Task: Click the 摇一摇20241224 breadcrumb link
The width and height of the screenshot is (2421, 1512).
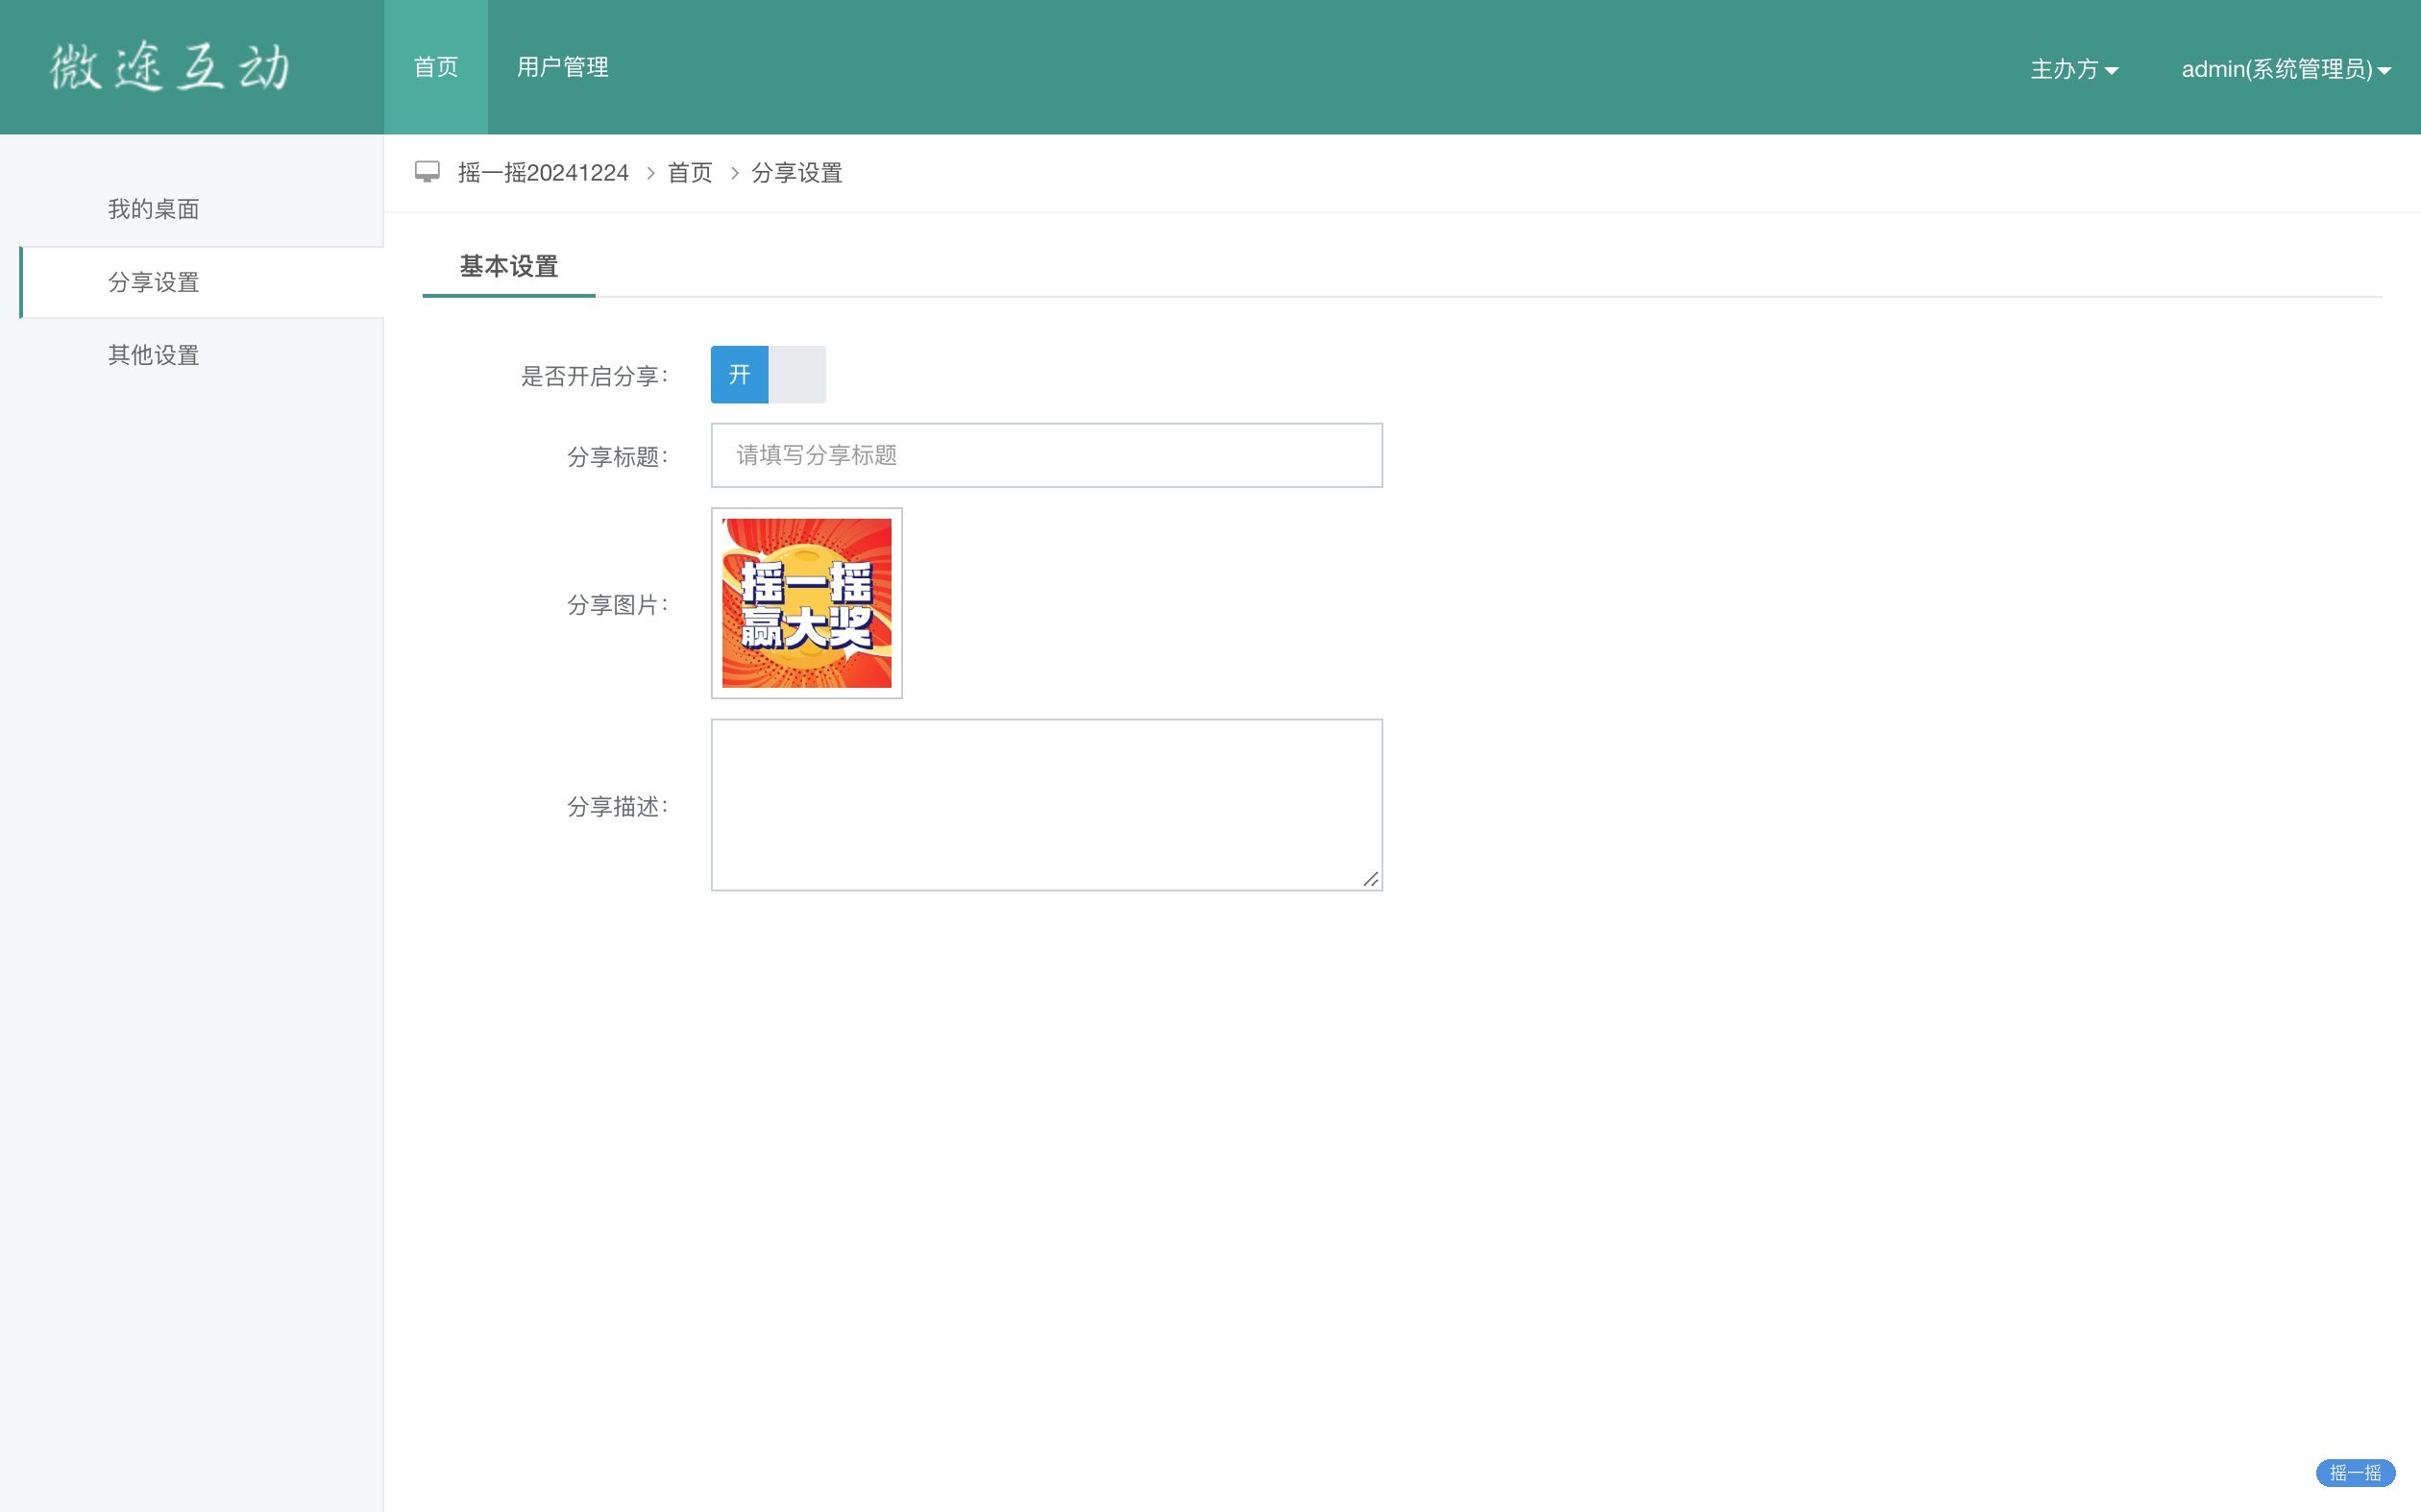Action: tap(543, 173)
